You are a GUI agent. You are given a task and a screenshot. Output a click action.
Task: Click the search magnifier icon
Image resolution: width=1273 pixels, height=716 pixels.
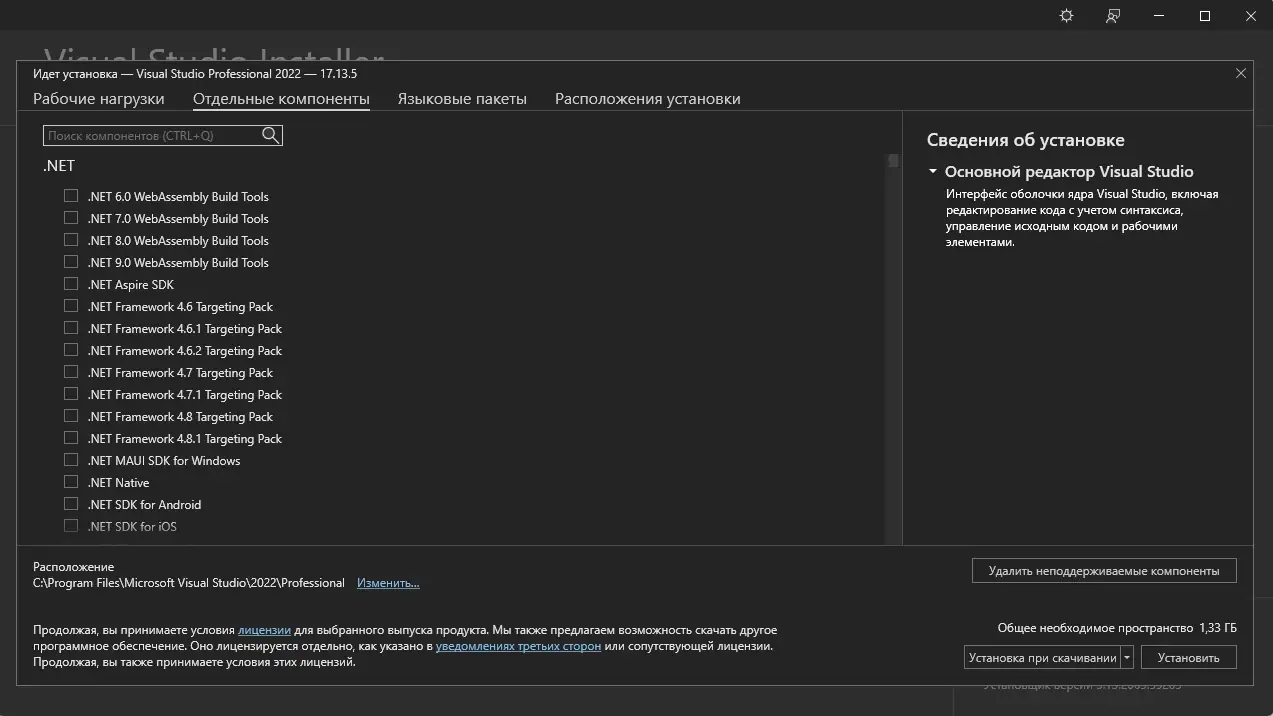tap(270, 135)
